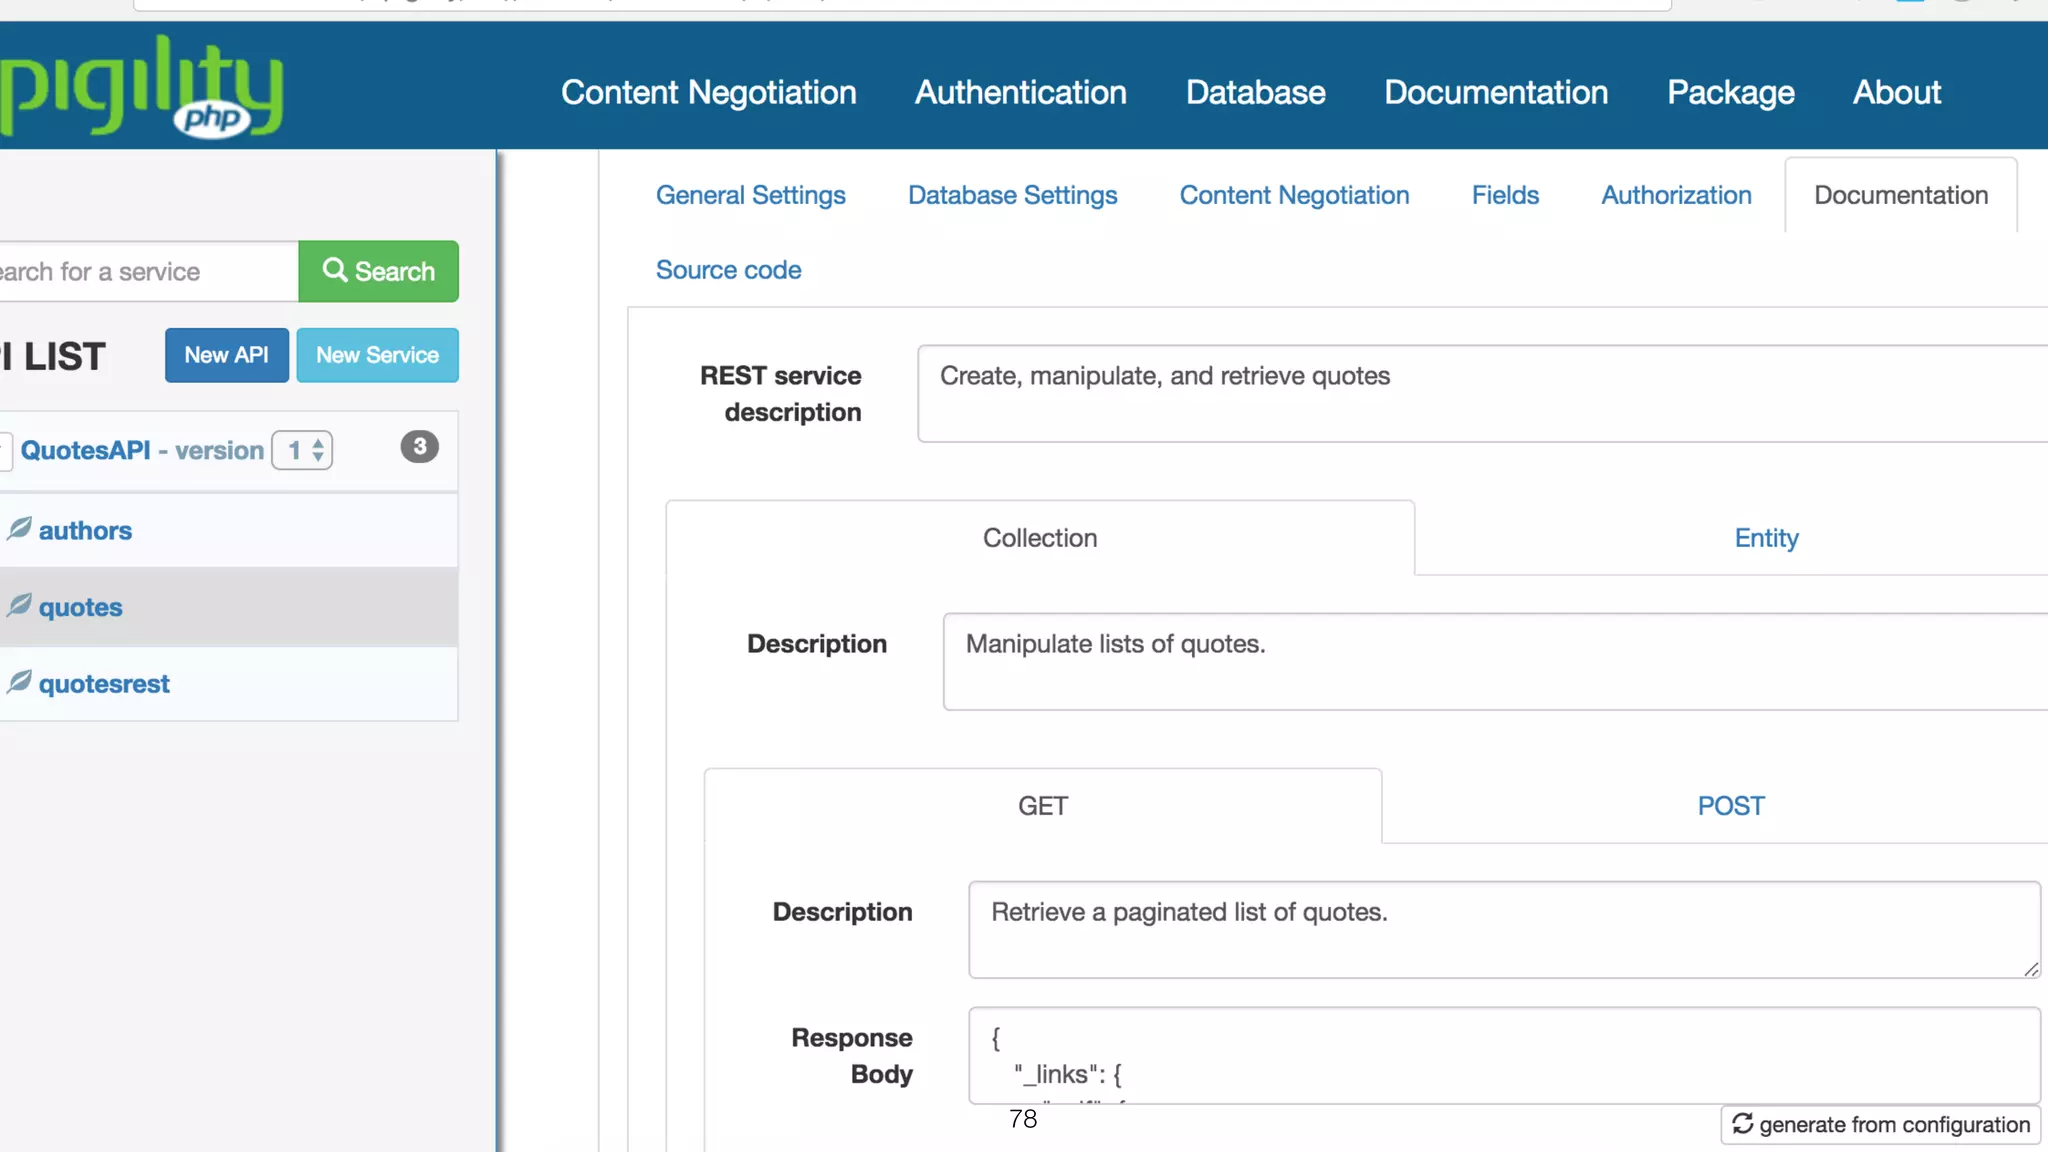
Task: Click the leaf icon beside quotes
Action: coord(19,606)
